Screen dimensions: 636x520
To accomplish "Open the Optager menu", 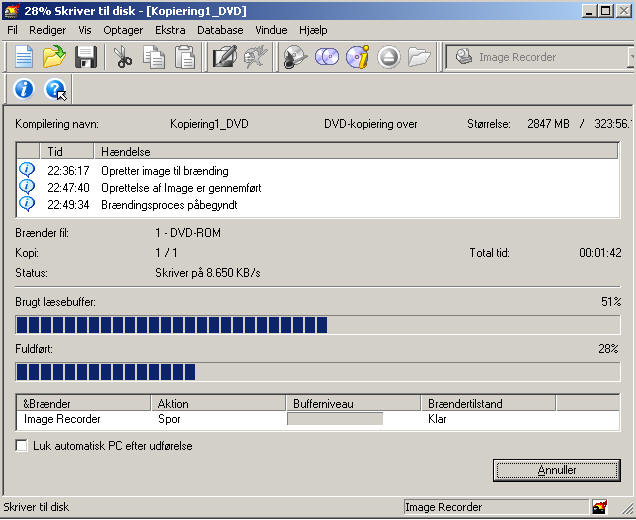I will tap(123, 30).
